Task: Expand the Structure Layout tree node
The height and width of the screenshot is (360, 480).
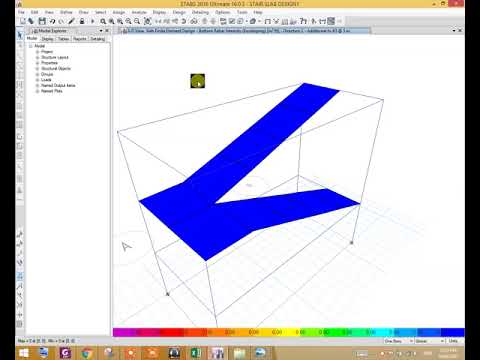Action: pos(37,57)
